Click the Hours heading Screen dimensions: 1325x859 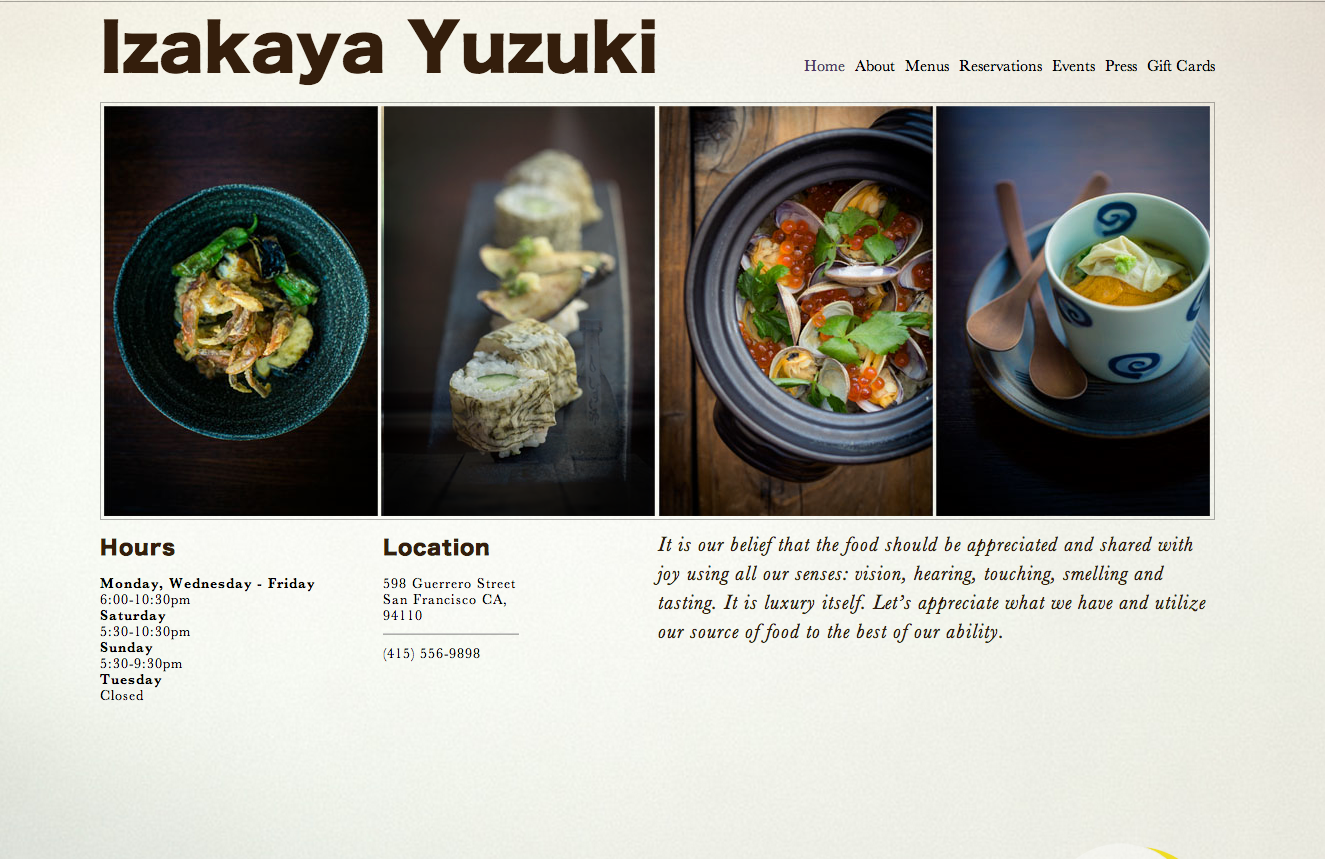pyautogui.click(x=138, y=548)
